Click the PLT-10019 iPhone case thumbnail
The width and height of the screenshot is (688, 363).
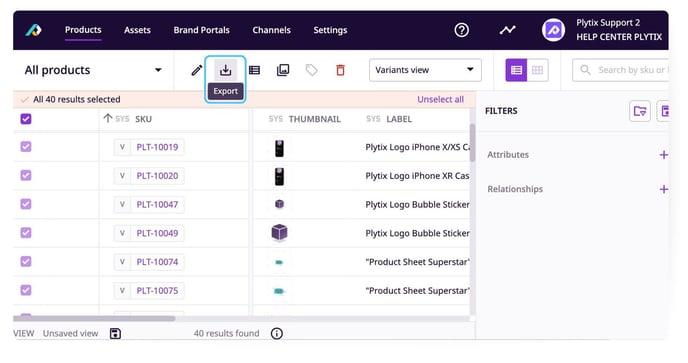[x=279, y=148]
